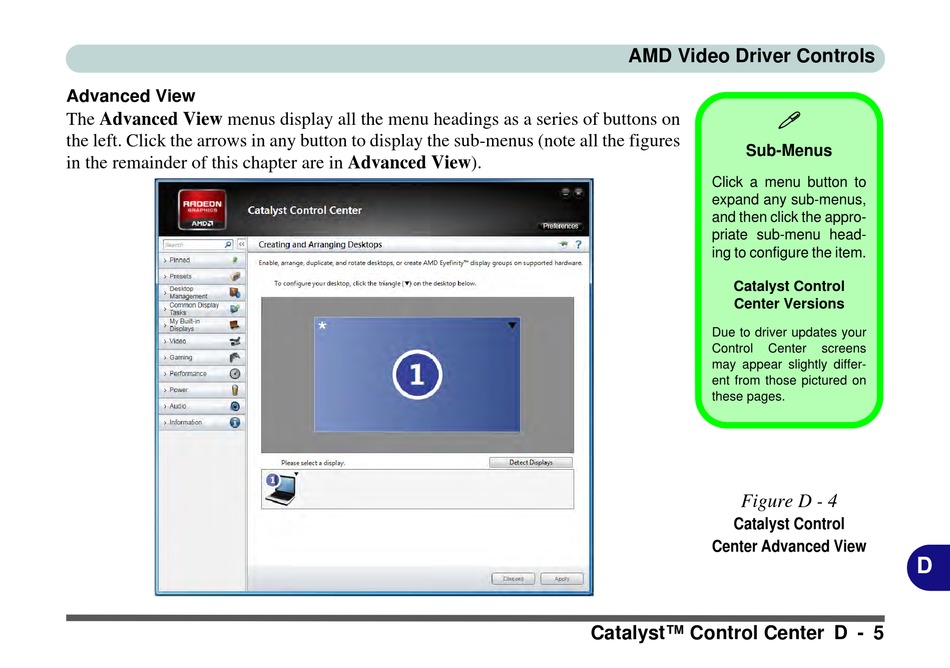The height and width of the screenshot is (668, 950).
Task: Open the Preferences menu
Action: (560, 226)
